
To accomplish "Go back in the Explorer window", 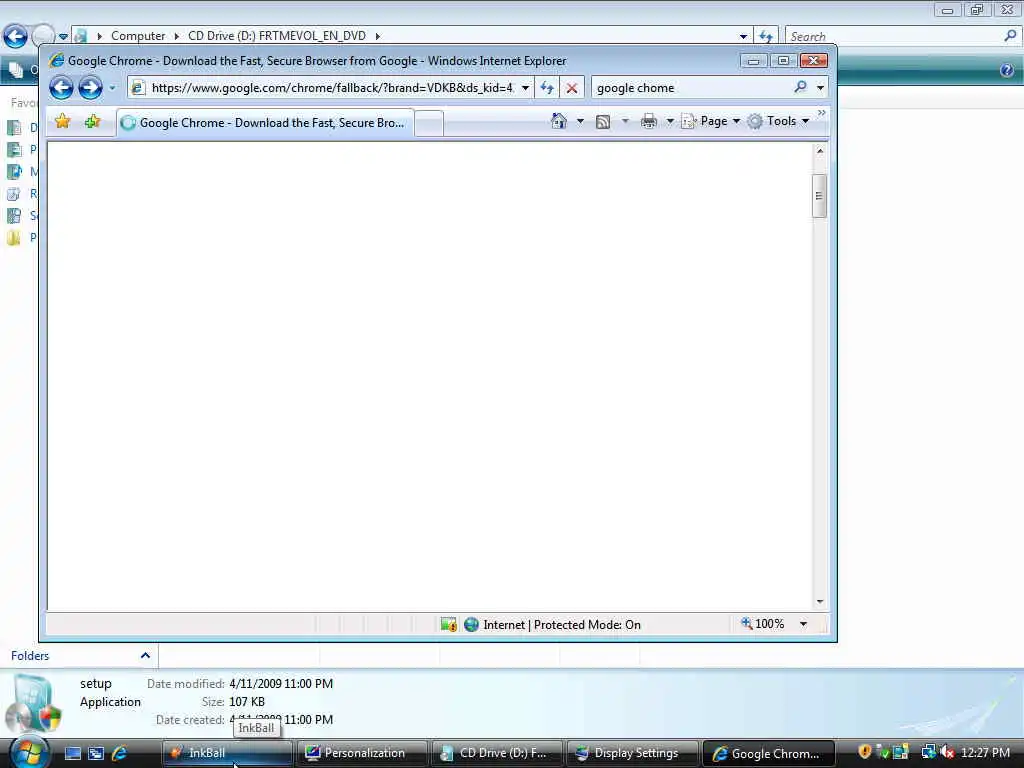I will point(16,37).
